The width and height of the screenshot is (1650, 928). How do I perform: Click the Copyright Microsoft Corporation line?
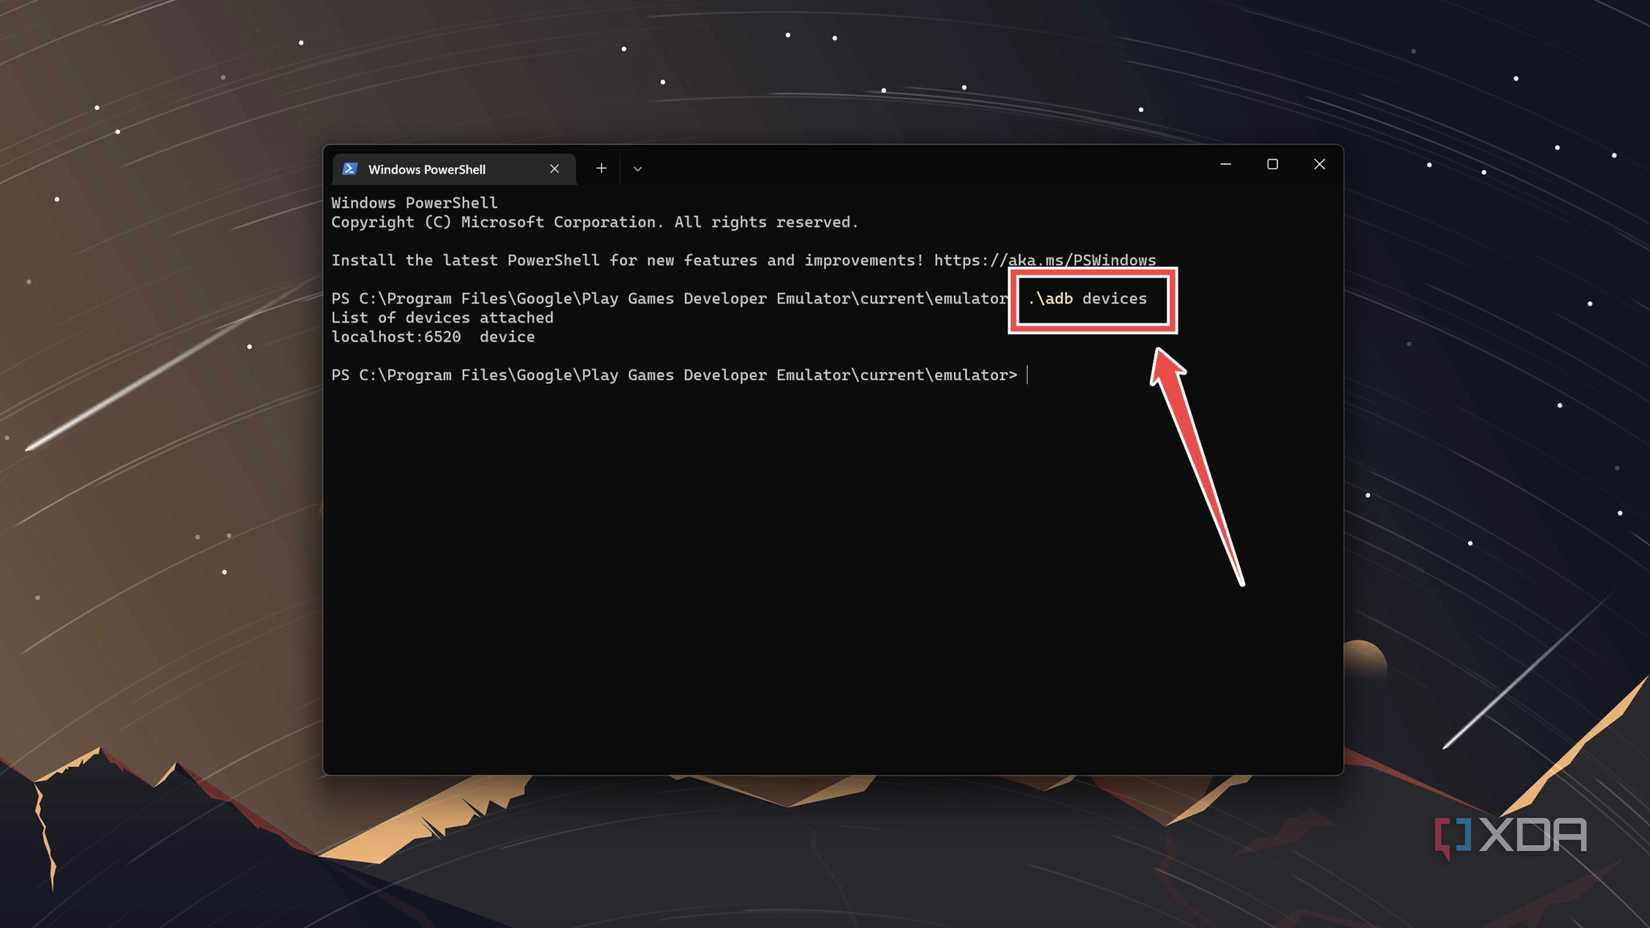coord(594,222)
